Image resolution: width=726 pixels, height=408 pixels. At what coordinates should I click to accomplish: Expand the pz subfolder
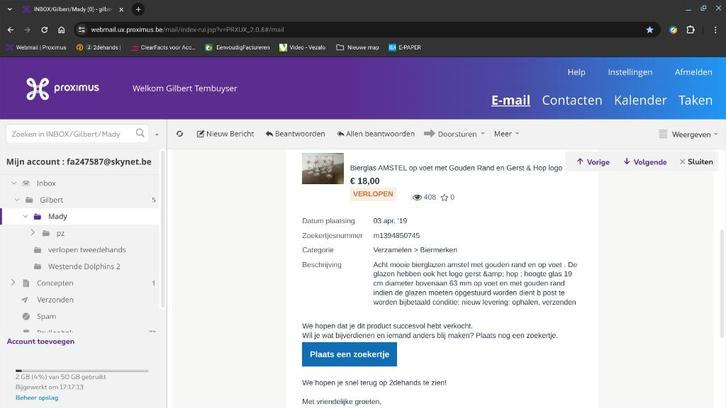[x=32, y=233]
